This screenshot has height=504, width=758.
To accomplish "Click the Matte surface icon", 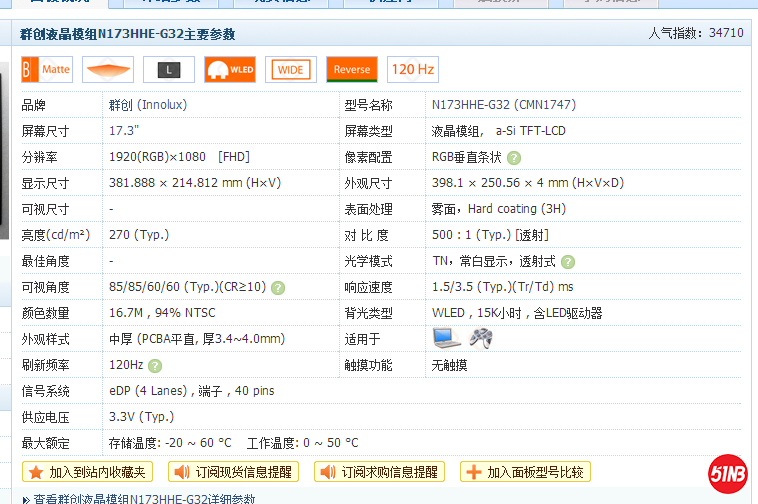I will [48, 70].
